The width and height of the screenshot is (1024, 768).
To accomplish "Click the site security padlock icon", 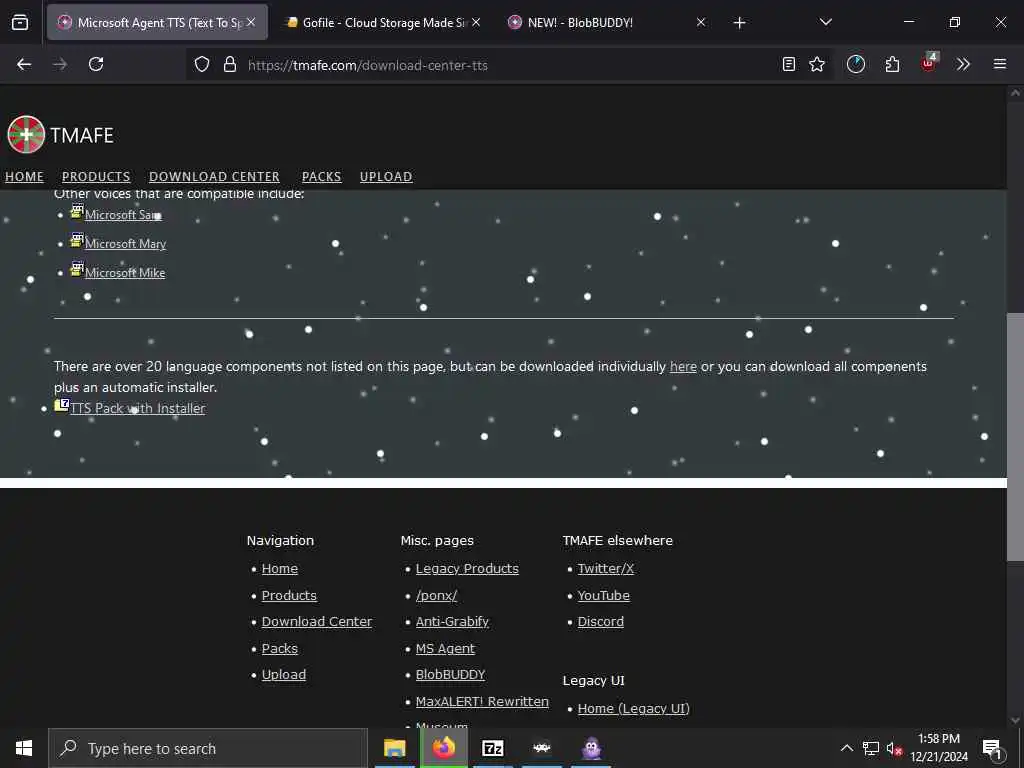I will pos(230,65).
